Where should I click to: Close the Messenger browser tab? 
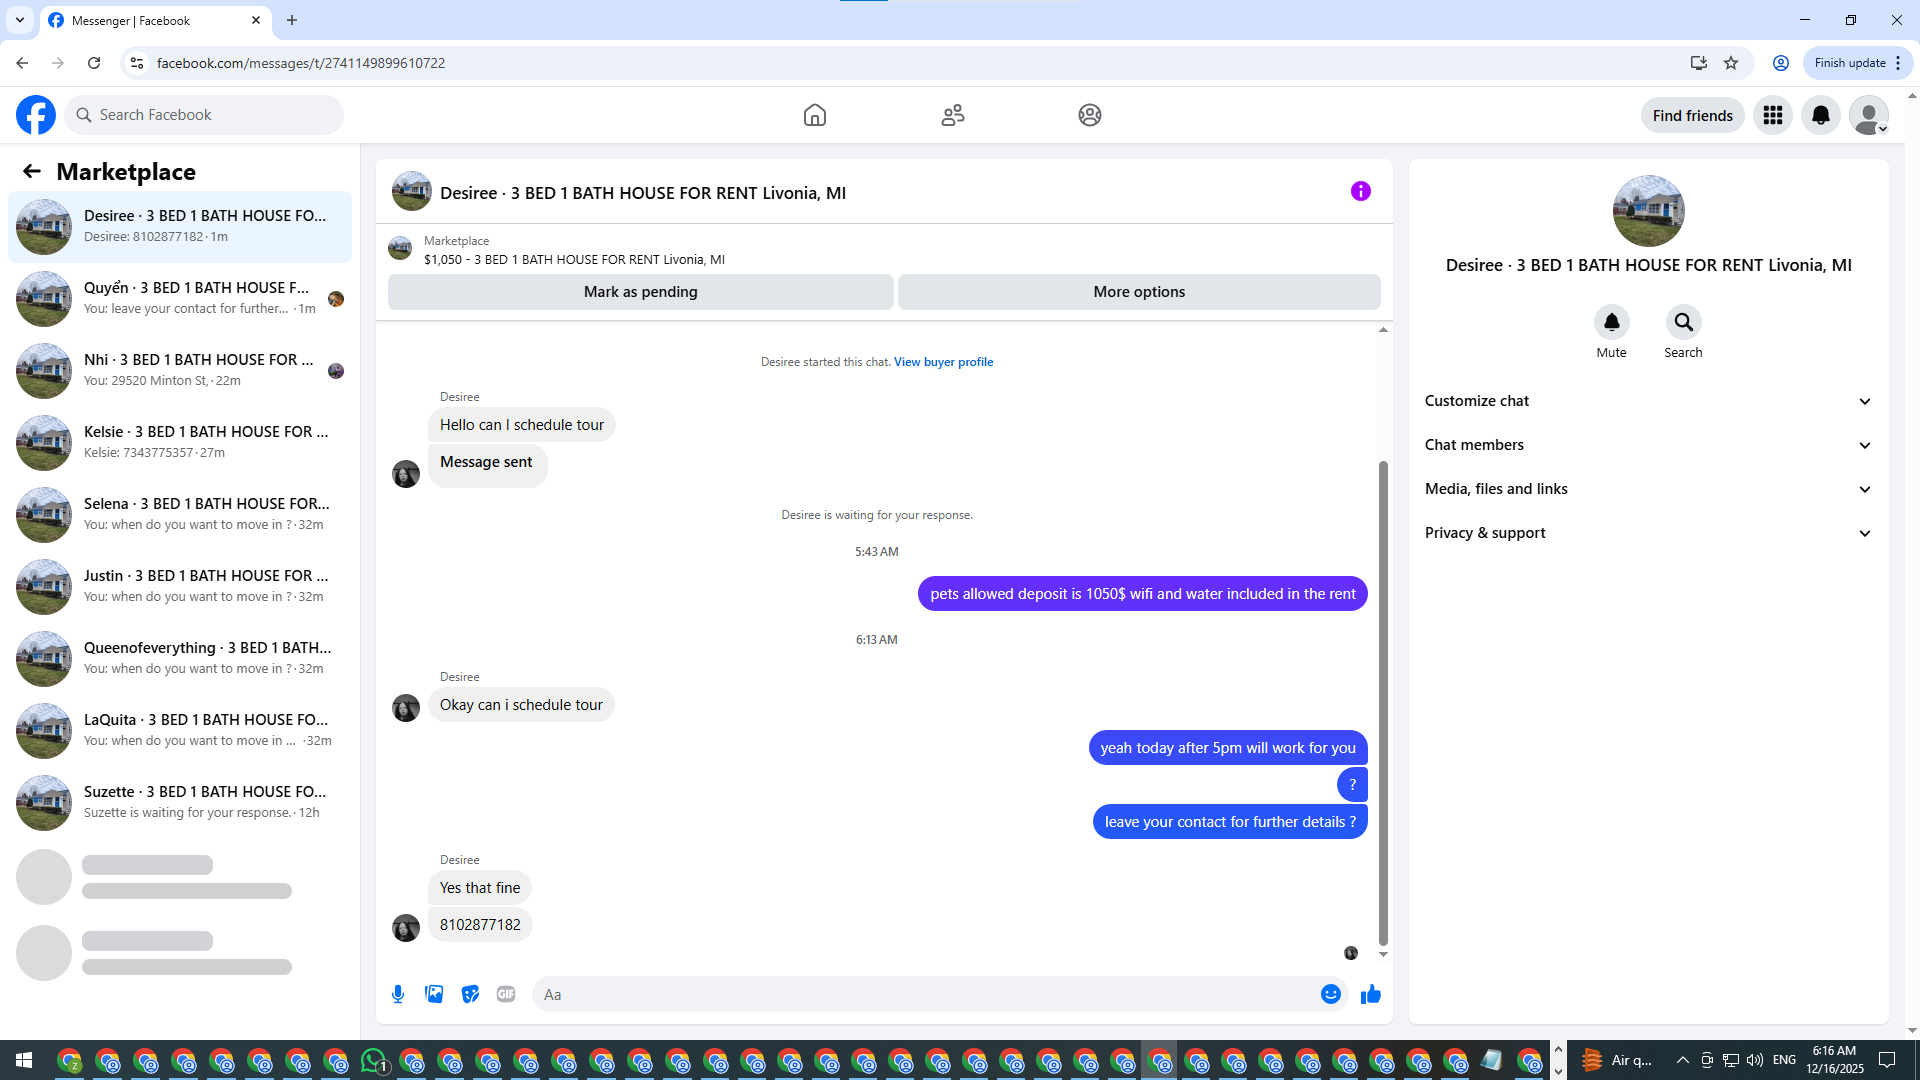(256, 20)
